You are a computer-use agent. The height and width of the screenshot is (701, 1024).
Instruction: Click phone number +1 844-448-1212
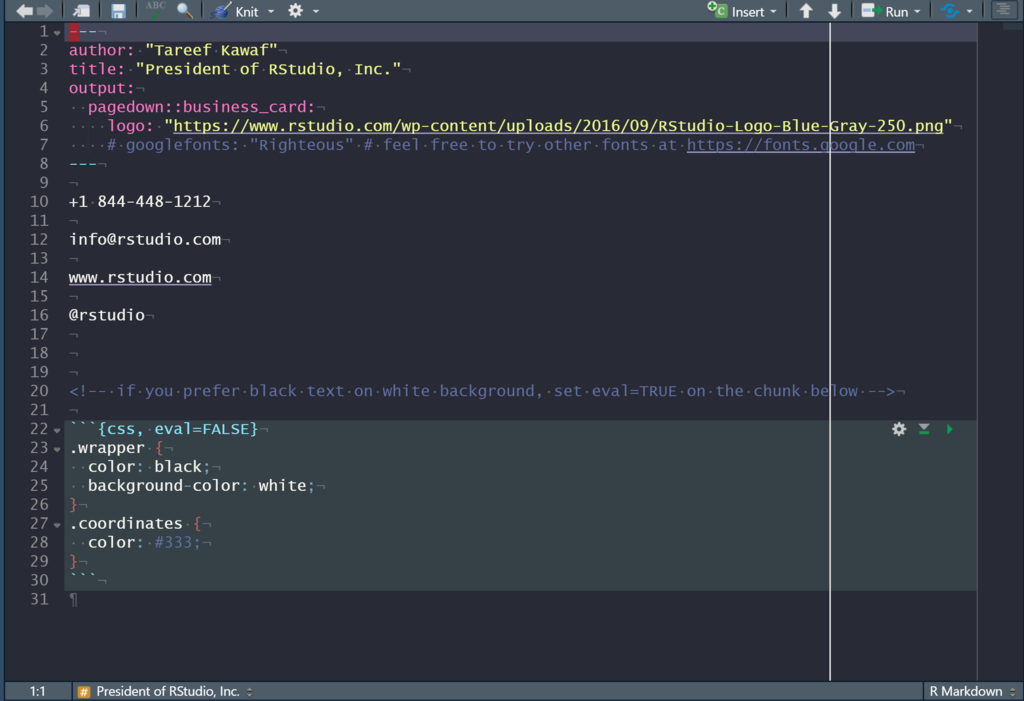point(140,202)
